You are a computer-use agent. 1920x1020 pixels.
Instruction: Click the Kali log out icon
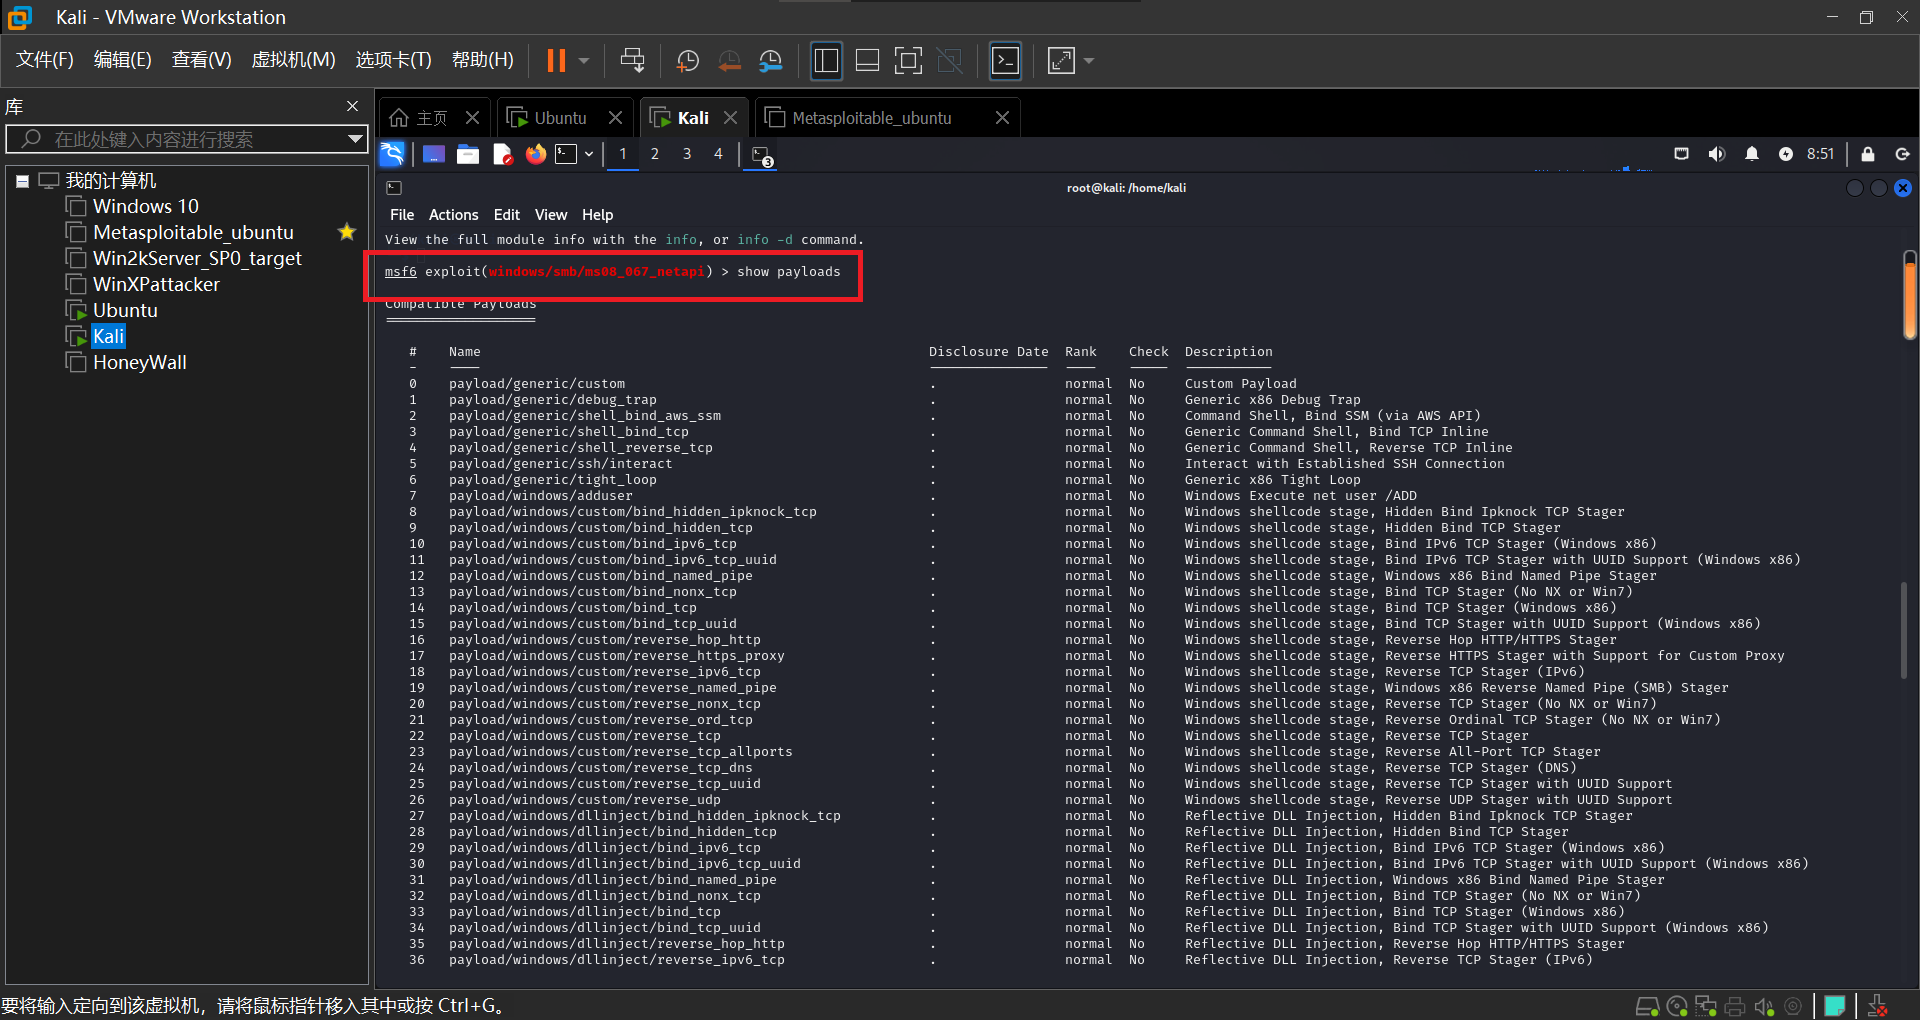click(x=1903, y=154)
